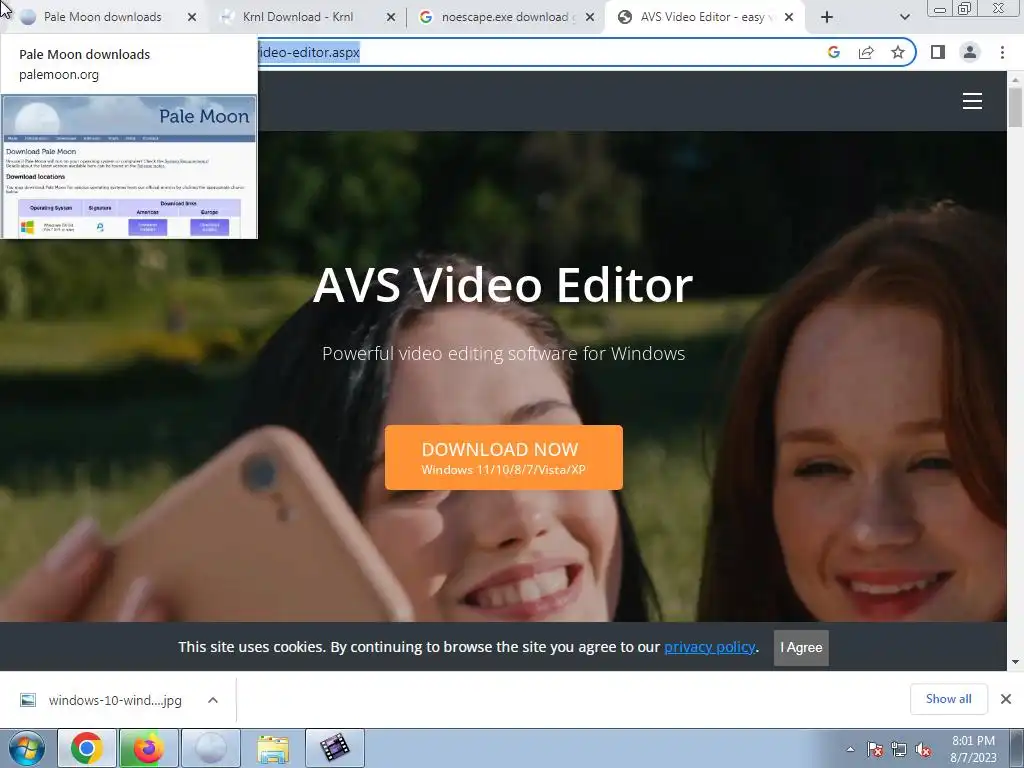Open the site's hamburger menu

click(x=972, y=101)
